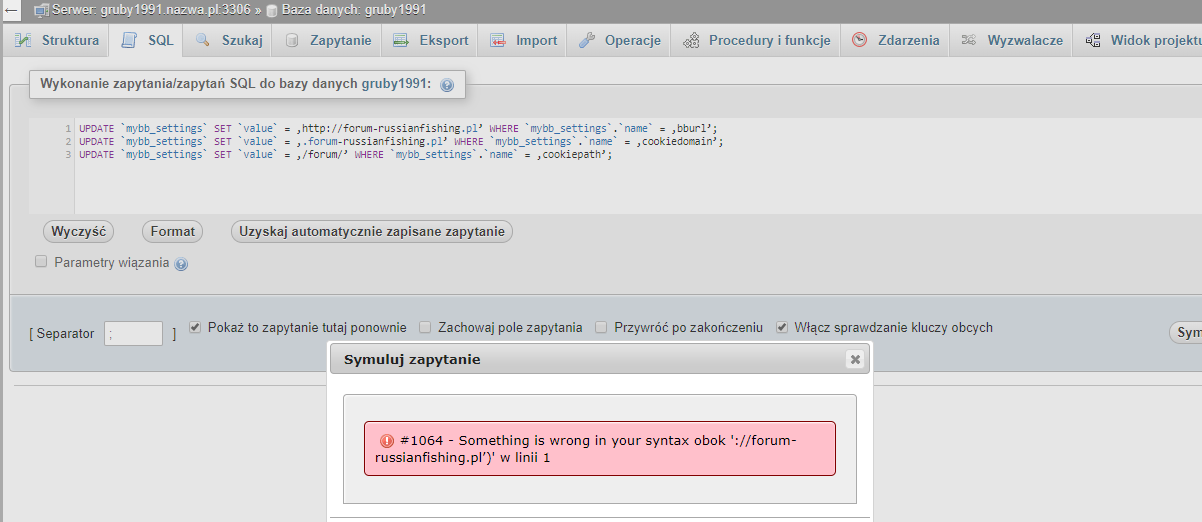Click the Format button

172,231
